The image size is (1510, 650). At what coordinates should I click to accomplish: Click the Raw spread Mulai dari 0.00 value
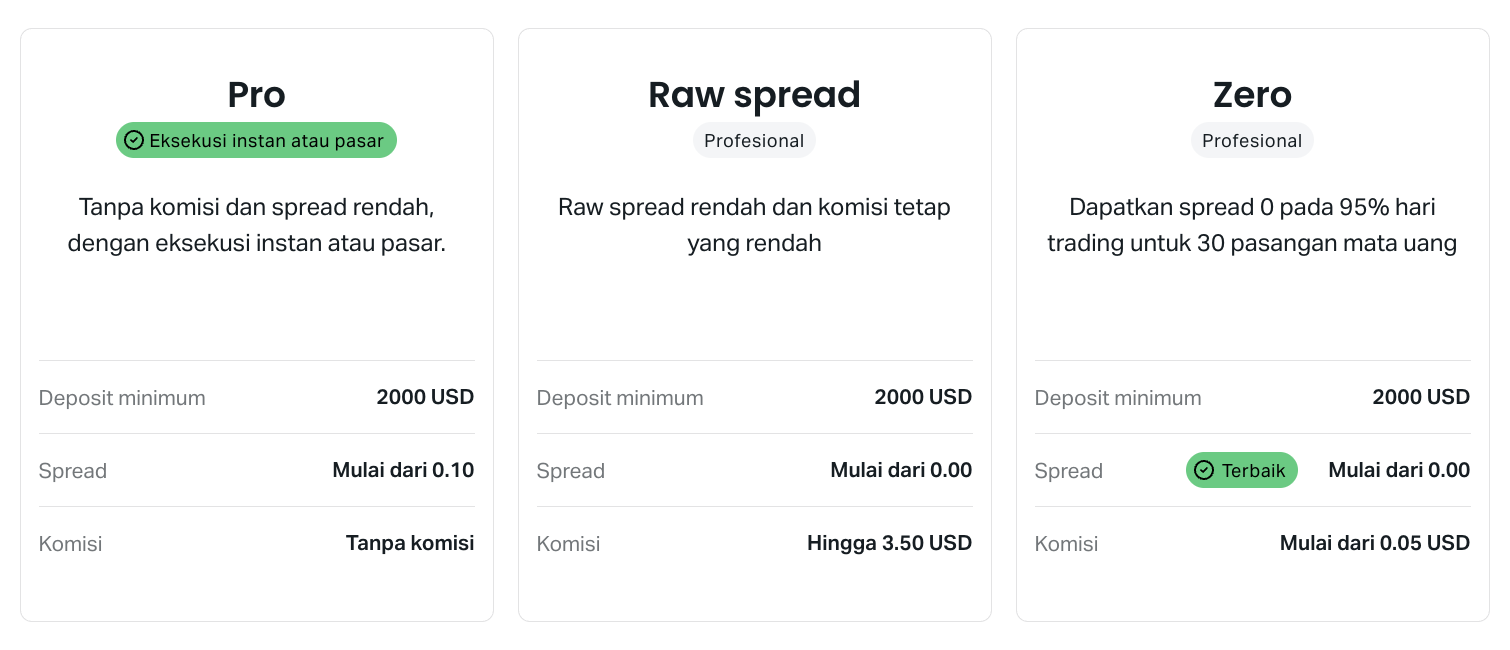901,470
